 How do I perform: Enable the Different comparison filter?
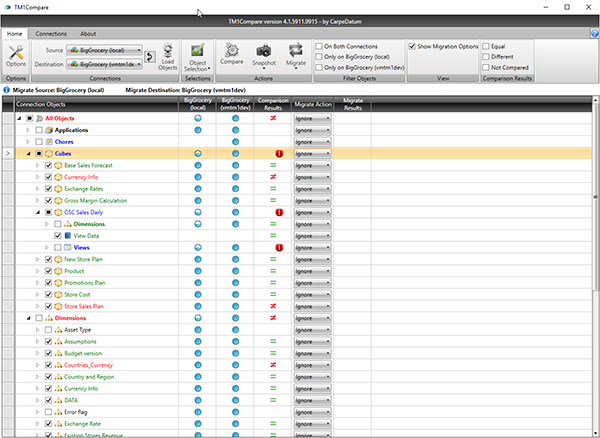click(x=486, y=57)
